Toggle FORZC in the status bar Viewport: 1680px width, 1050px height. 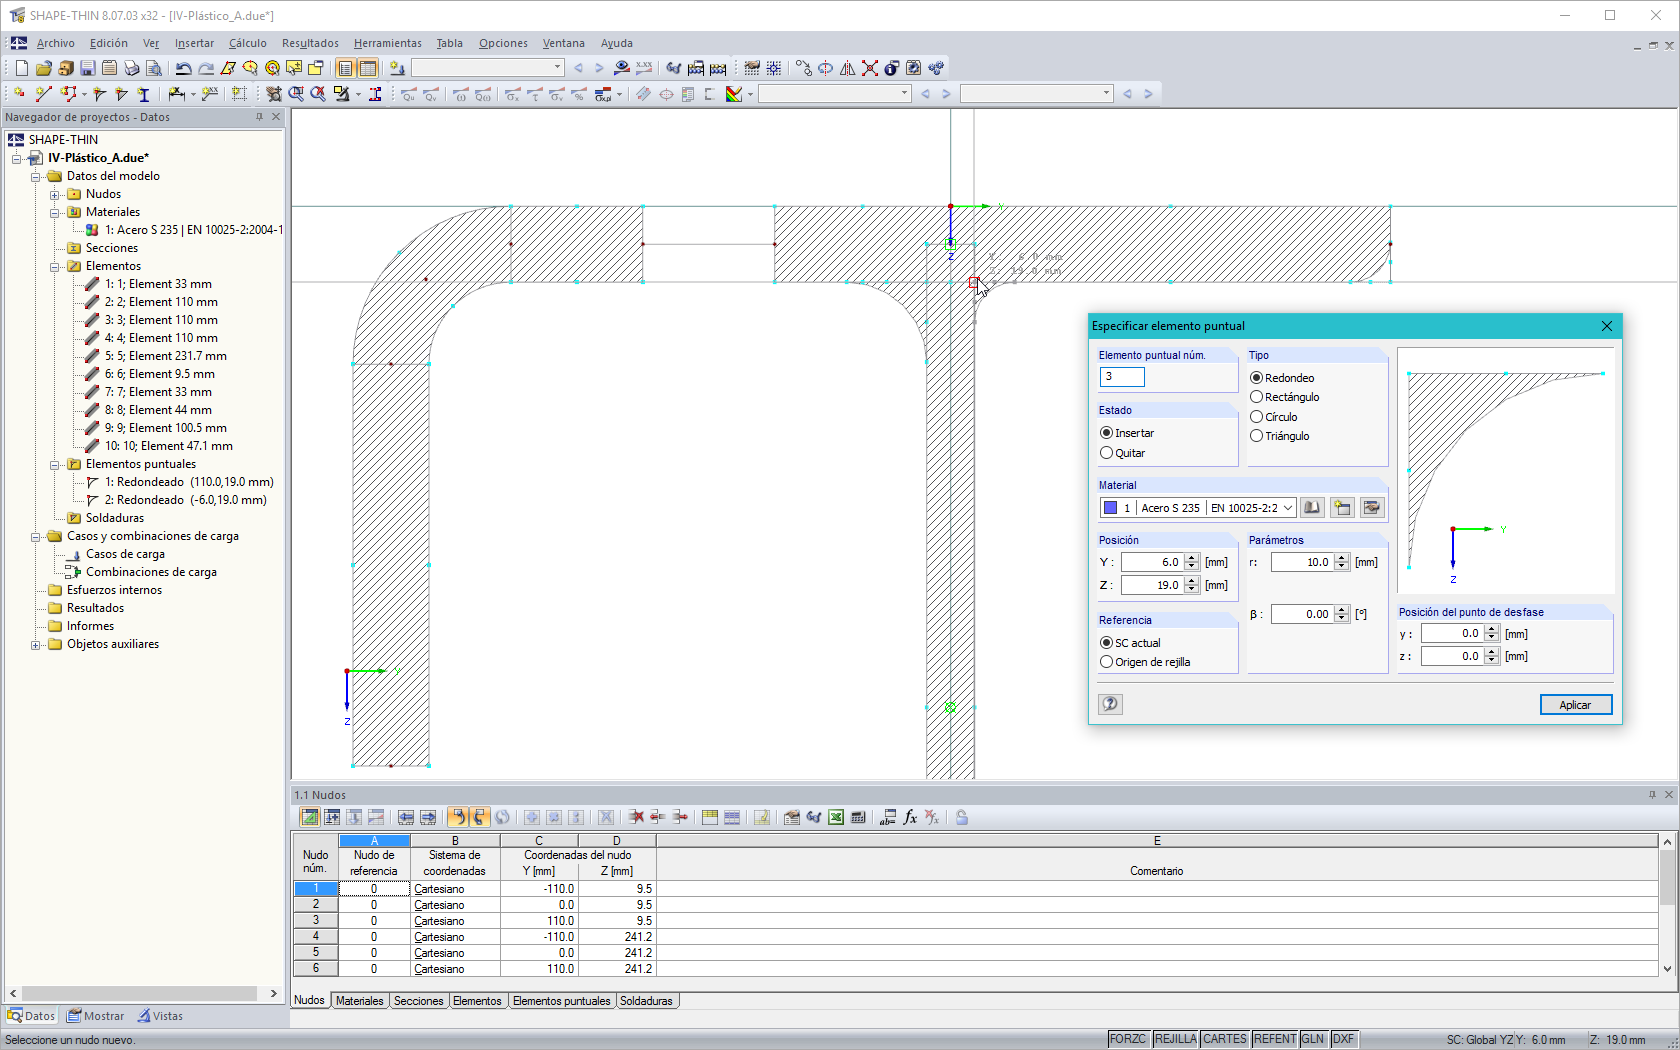pyautogui.click(x=1128, y=1039)
